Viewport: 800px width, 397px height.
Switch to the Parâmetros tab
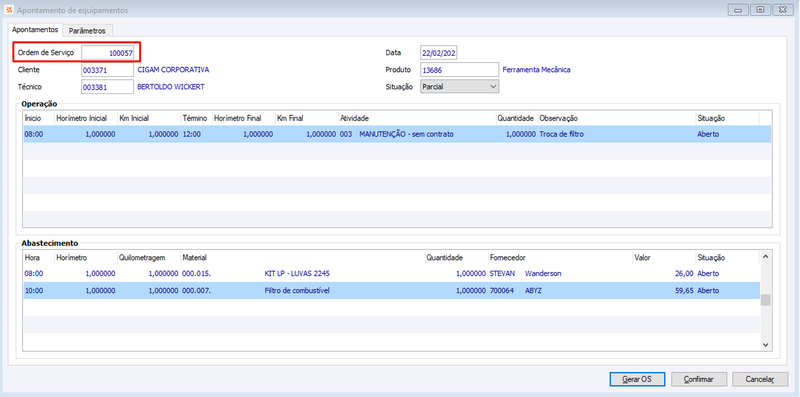[87, 31]
